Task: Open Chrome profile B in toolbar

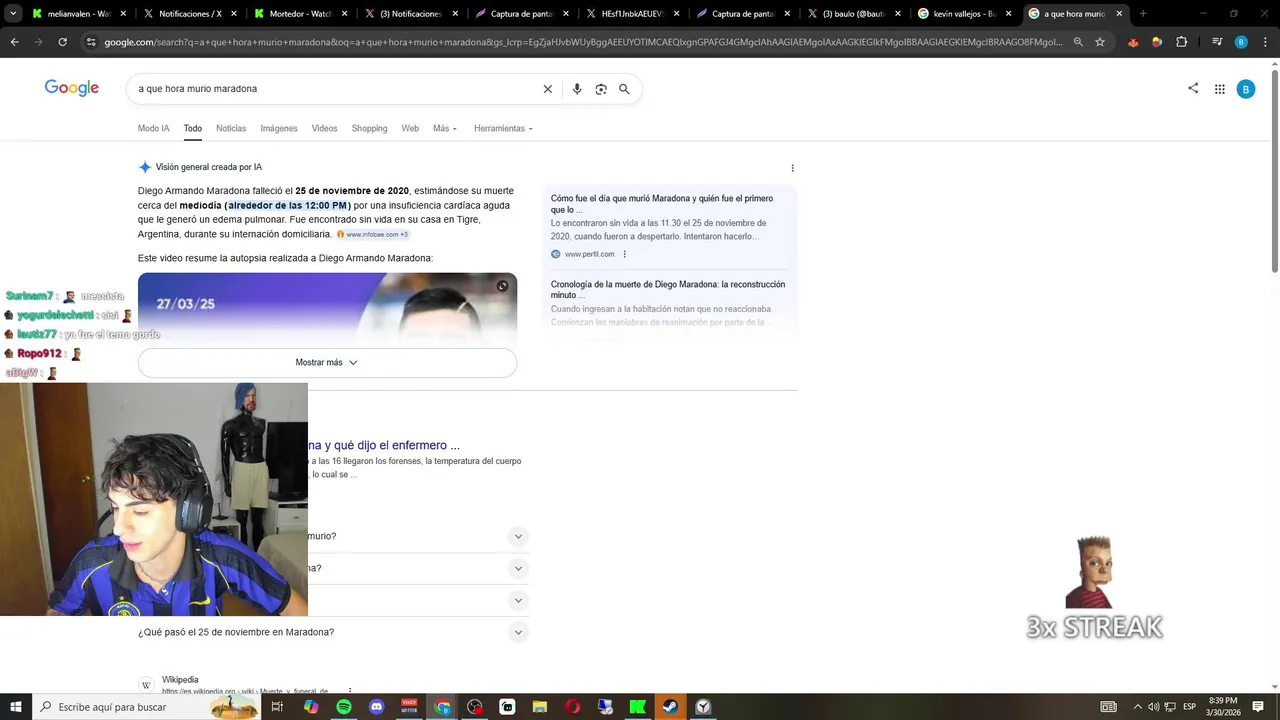Action: pyautogui.click(x=1241, y=42)
